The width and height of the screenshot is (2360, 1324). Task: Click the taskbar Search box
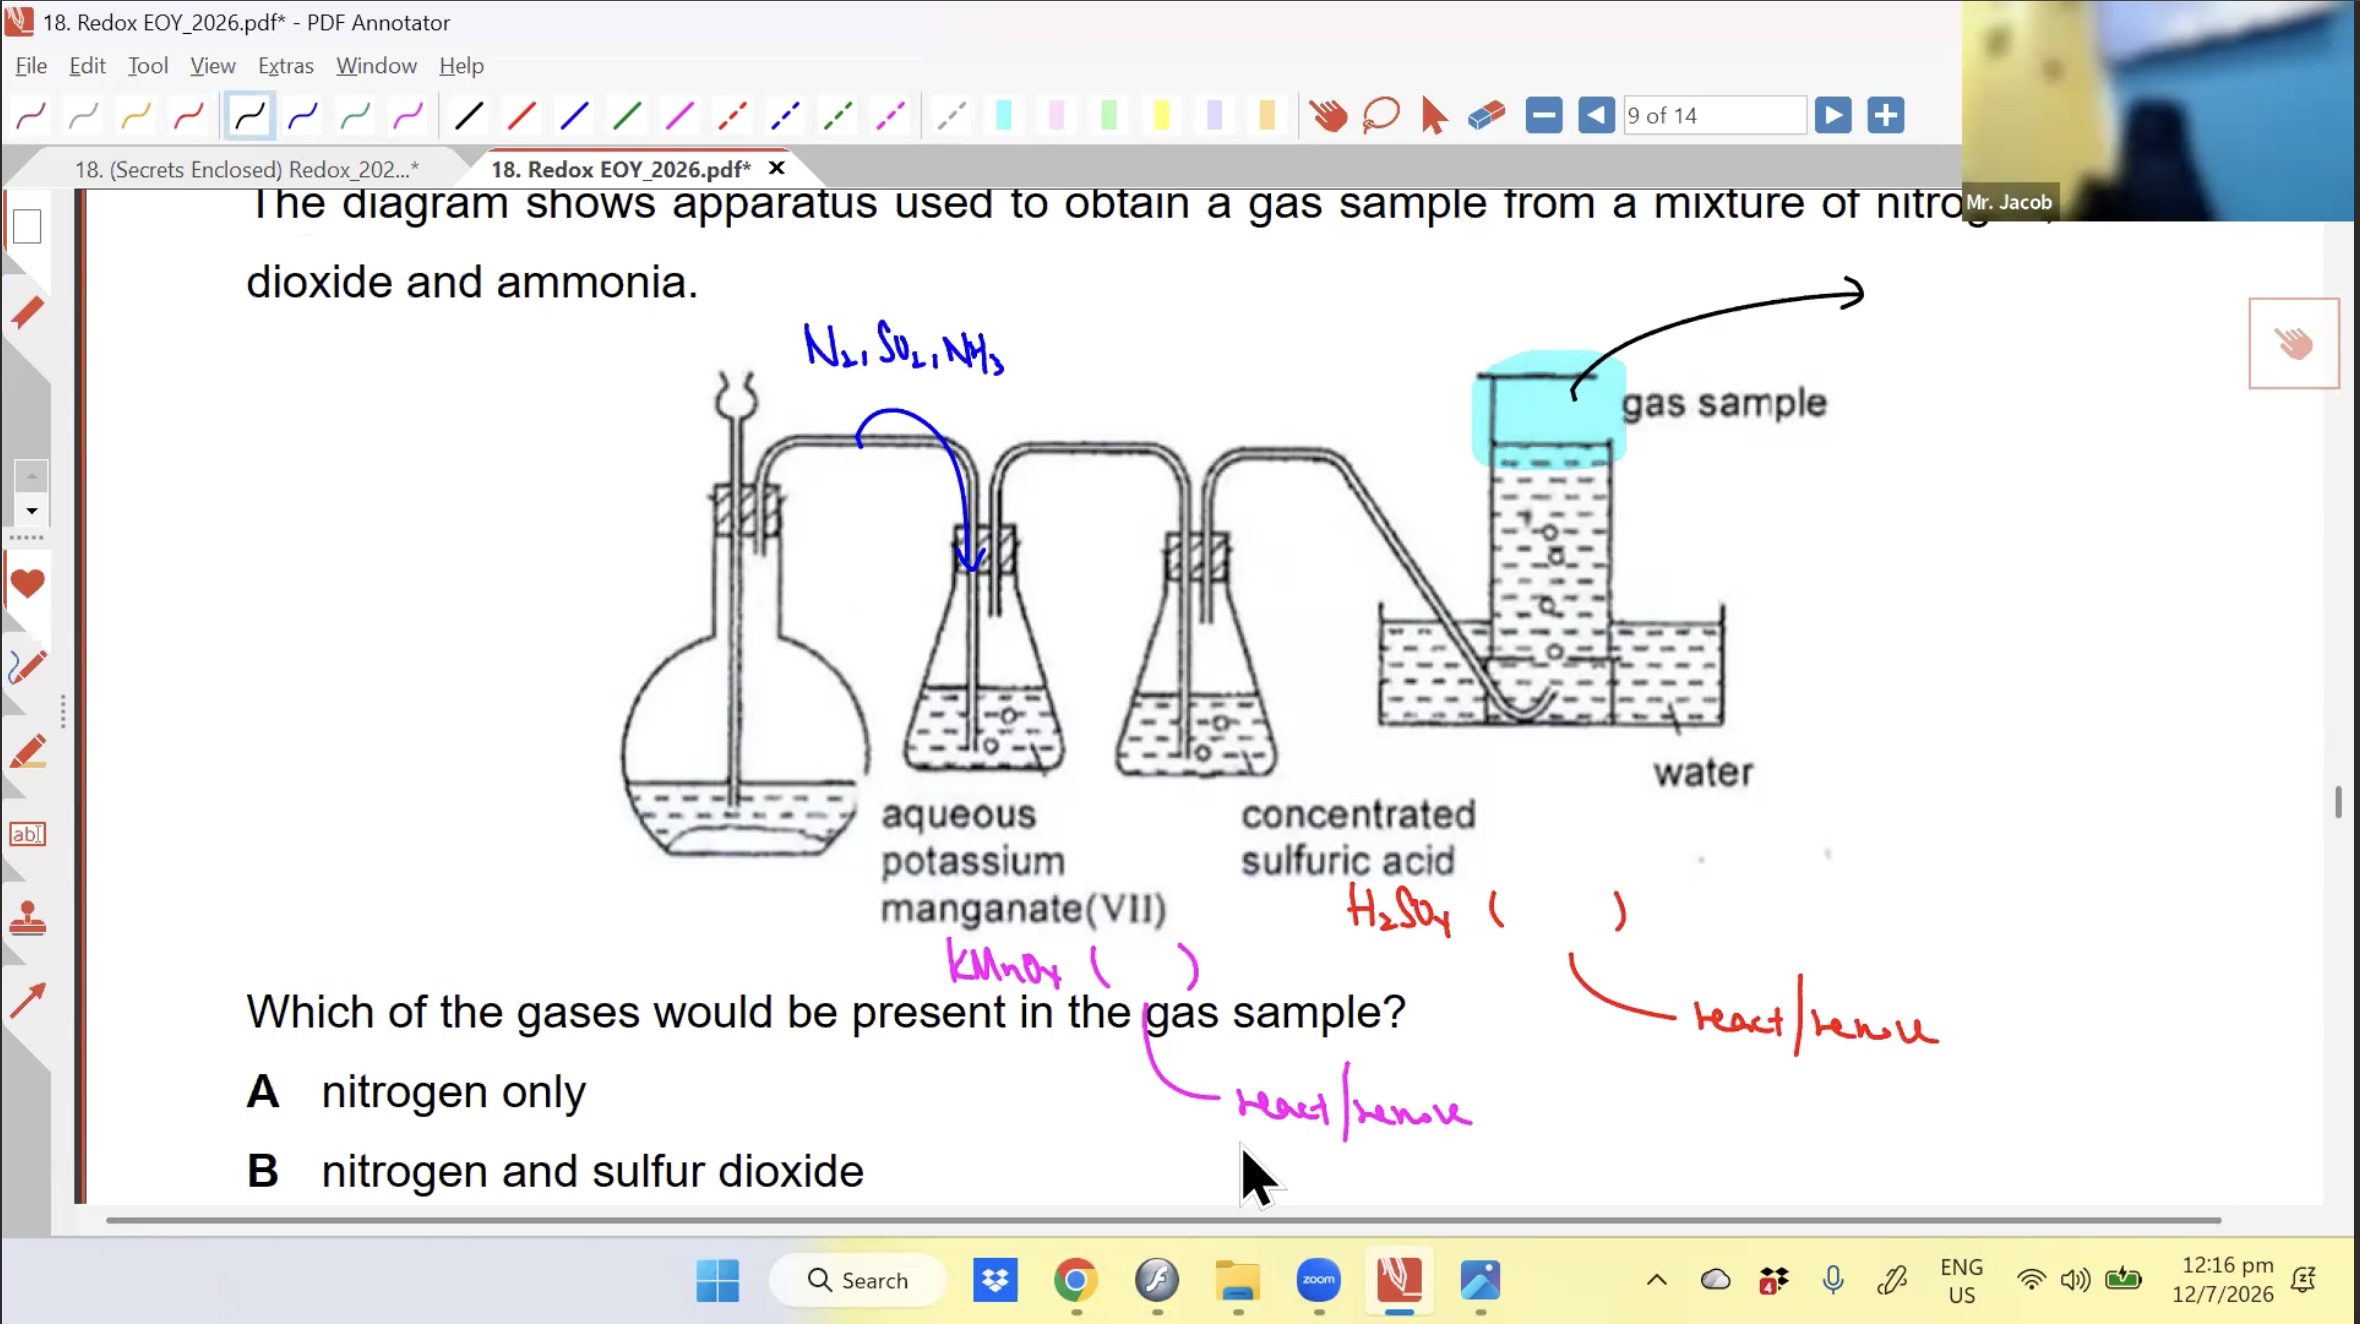coord(858,1280)
